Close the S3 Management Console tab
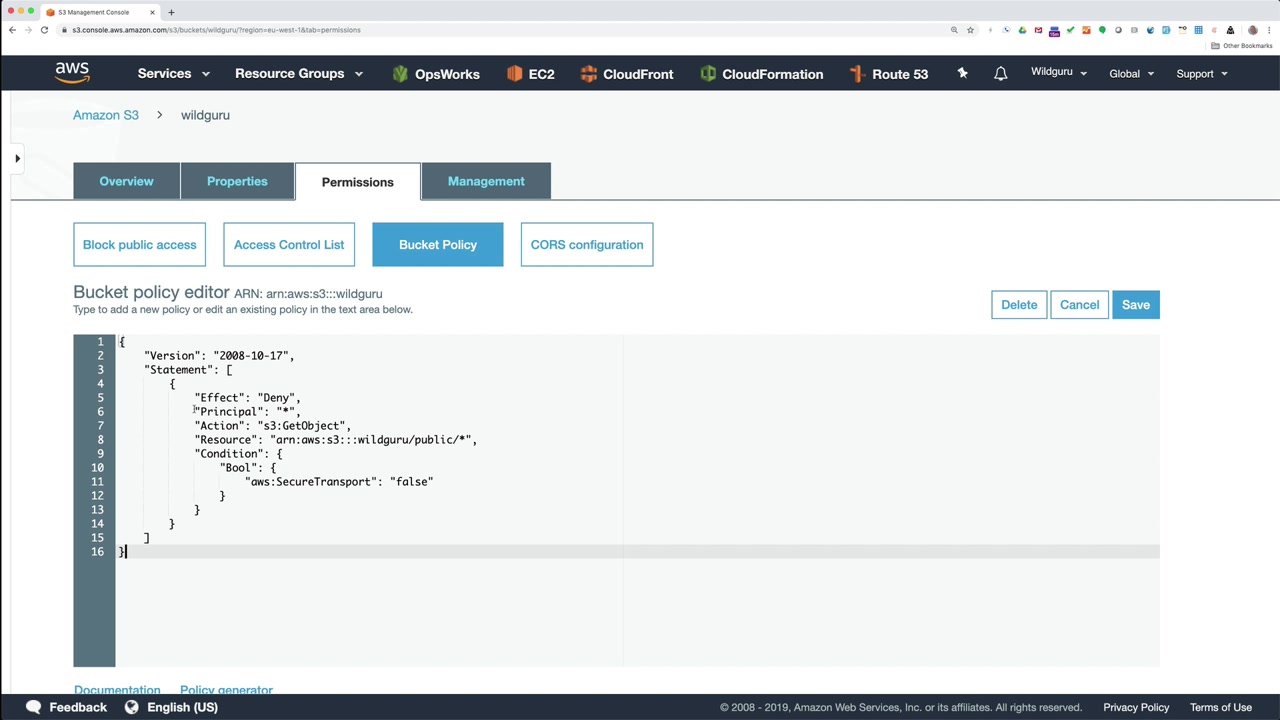Image resolution: width=1280 pixels, height=720 pixels. pos(152,12)
